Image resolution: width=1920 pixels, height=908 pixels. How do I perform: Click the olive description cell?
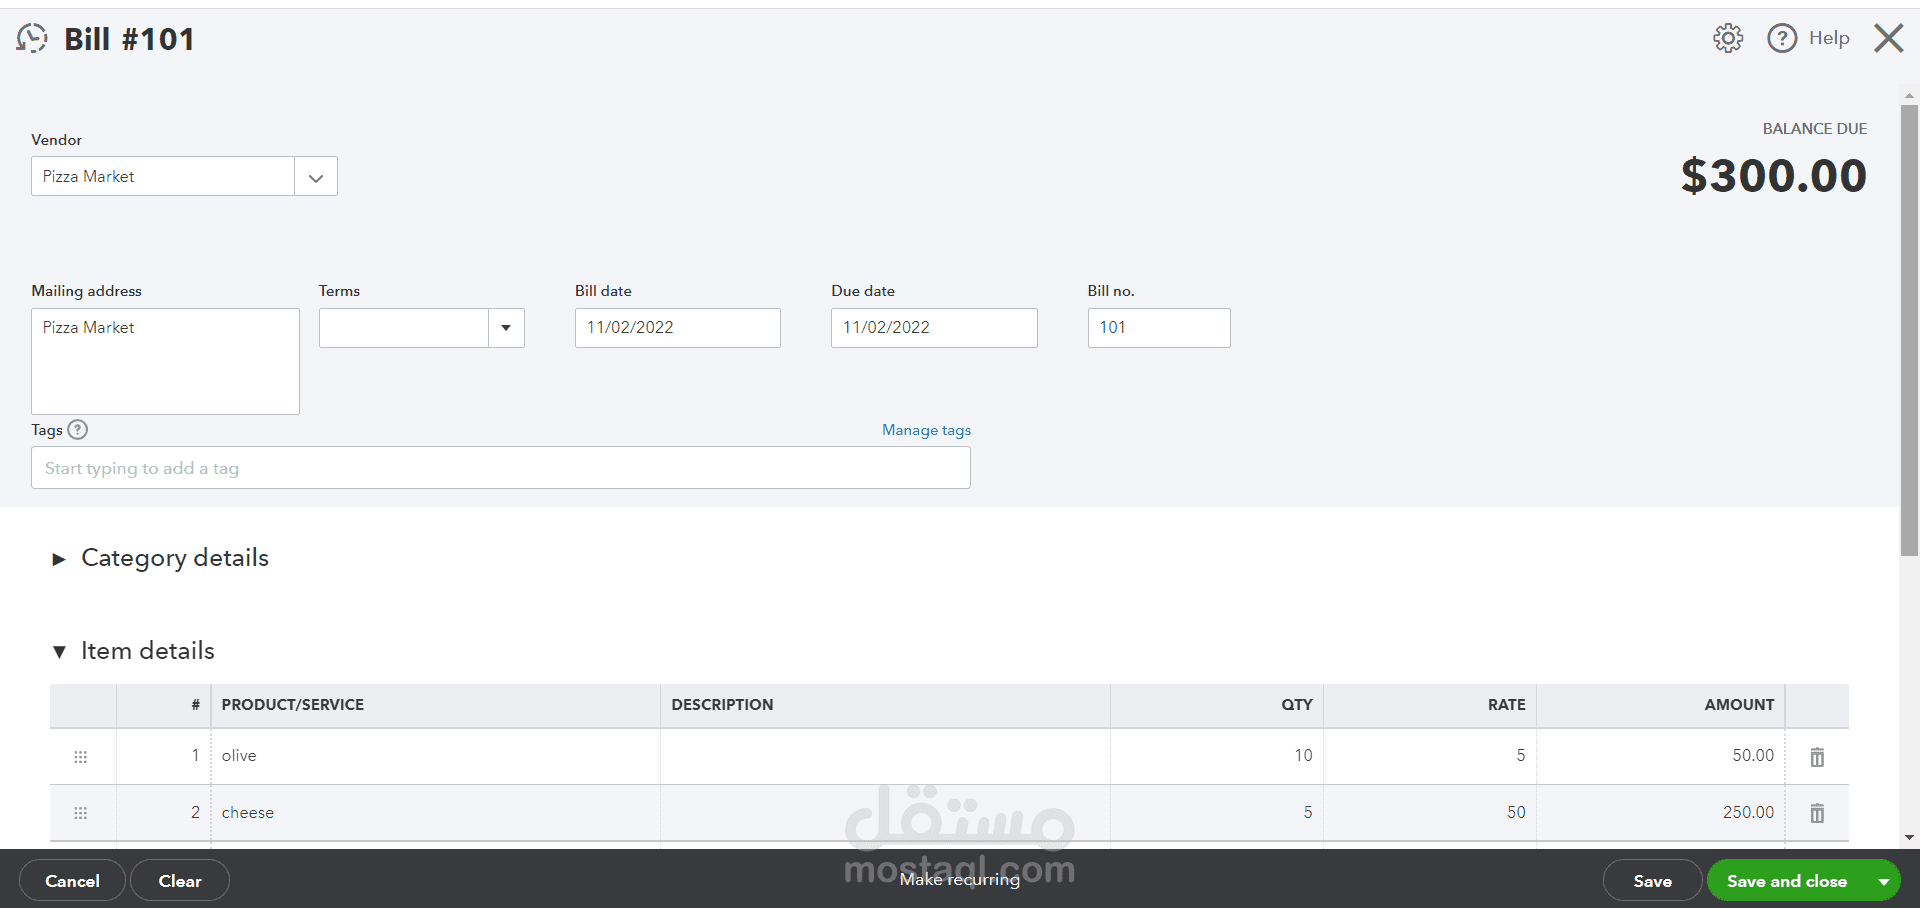(x=885, y=756)
